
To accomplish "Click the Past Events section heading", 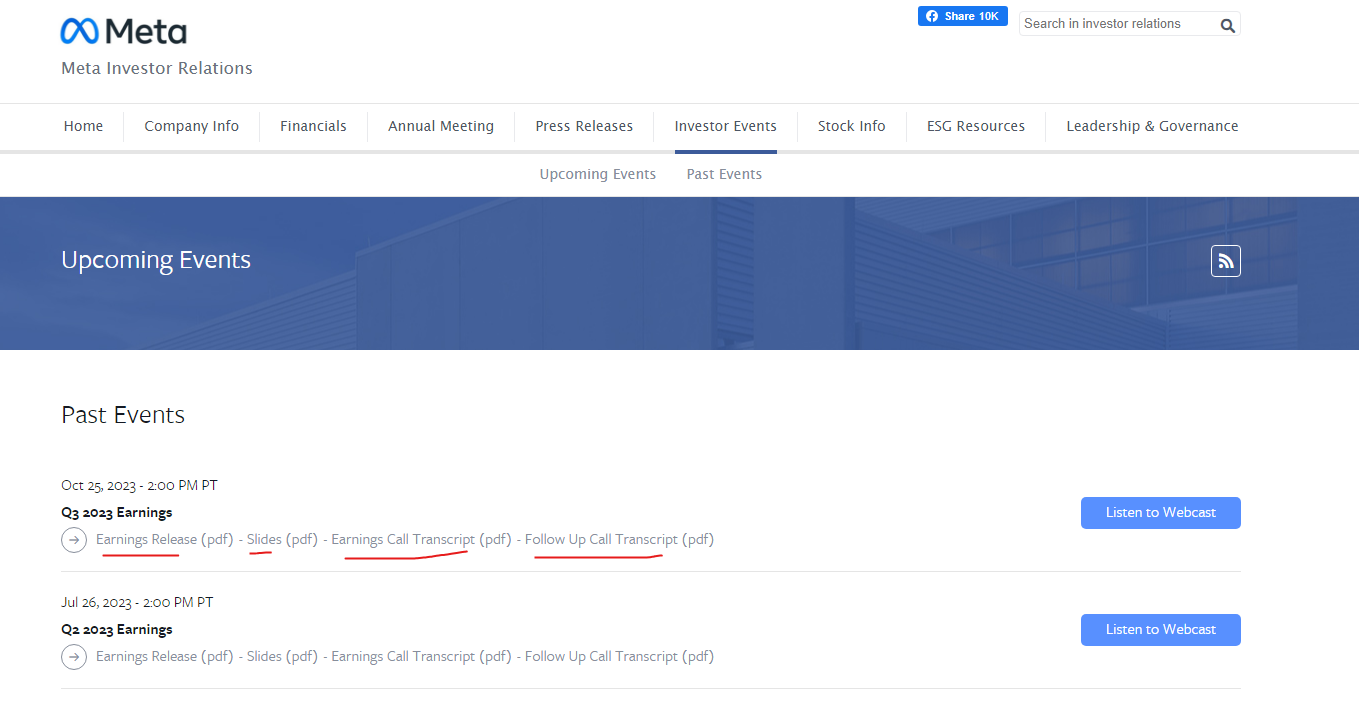I will coord(123,415).
